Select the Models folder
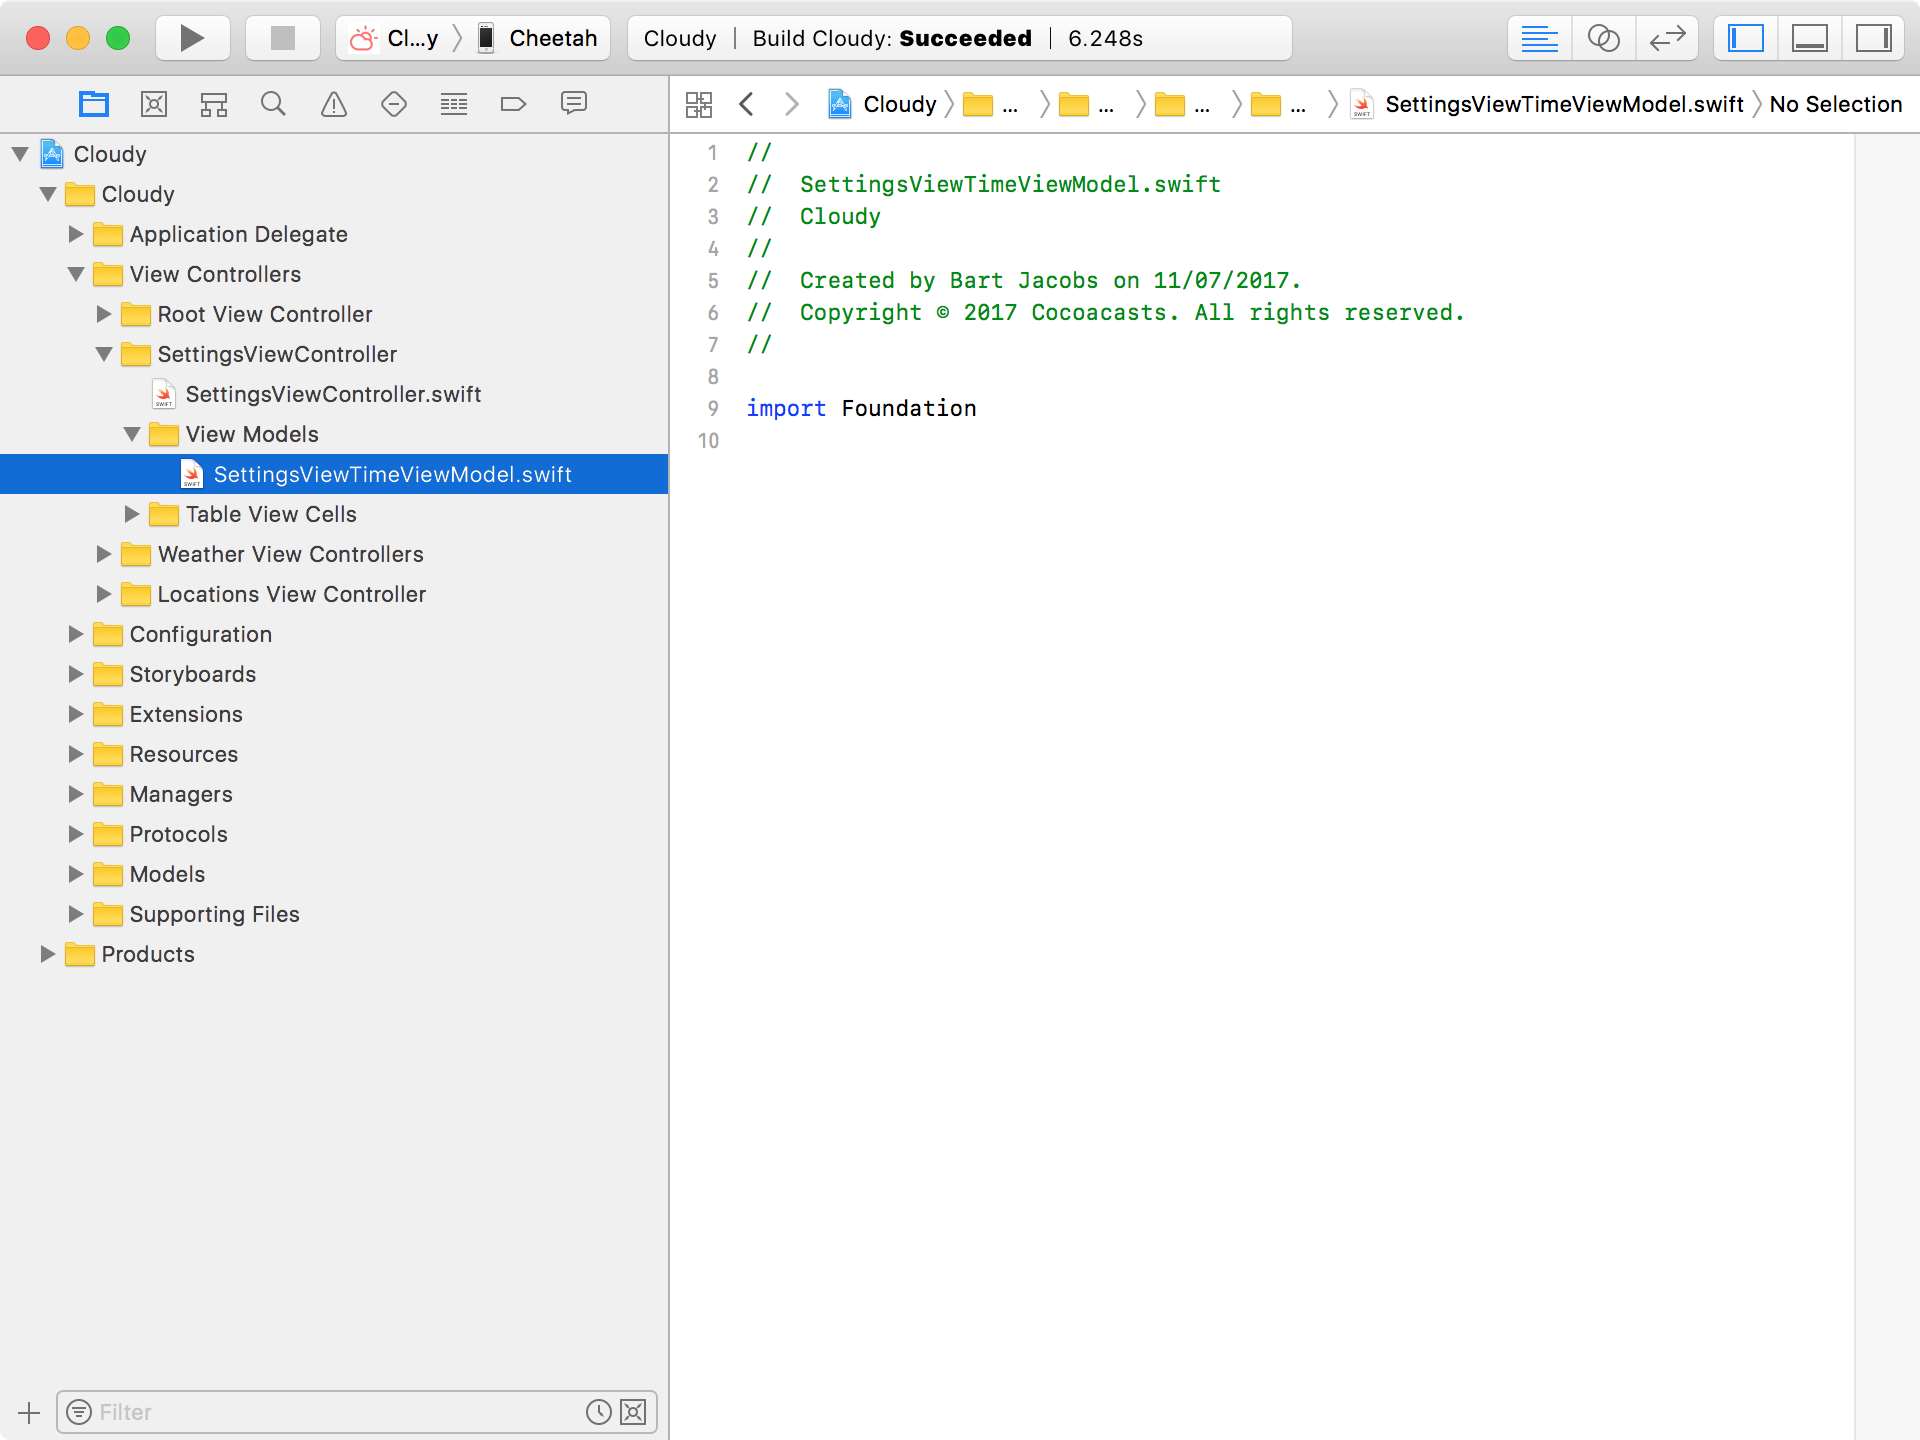The width and height of the screenshot is (1920, 1440). 334,874
